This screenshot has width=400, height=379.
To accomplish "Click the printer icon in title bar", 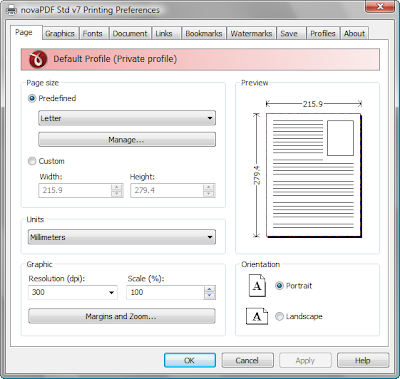I will point(11,10).
